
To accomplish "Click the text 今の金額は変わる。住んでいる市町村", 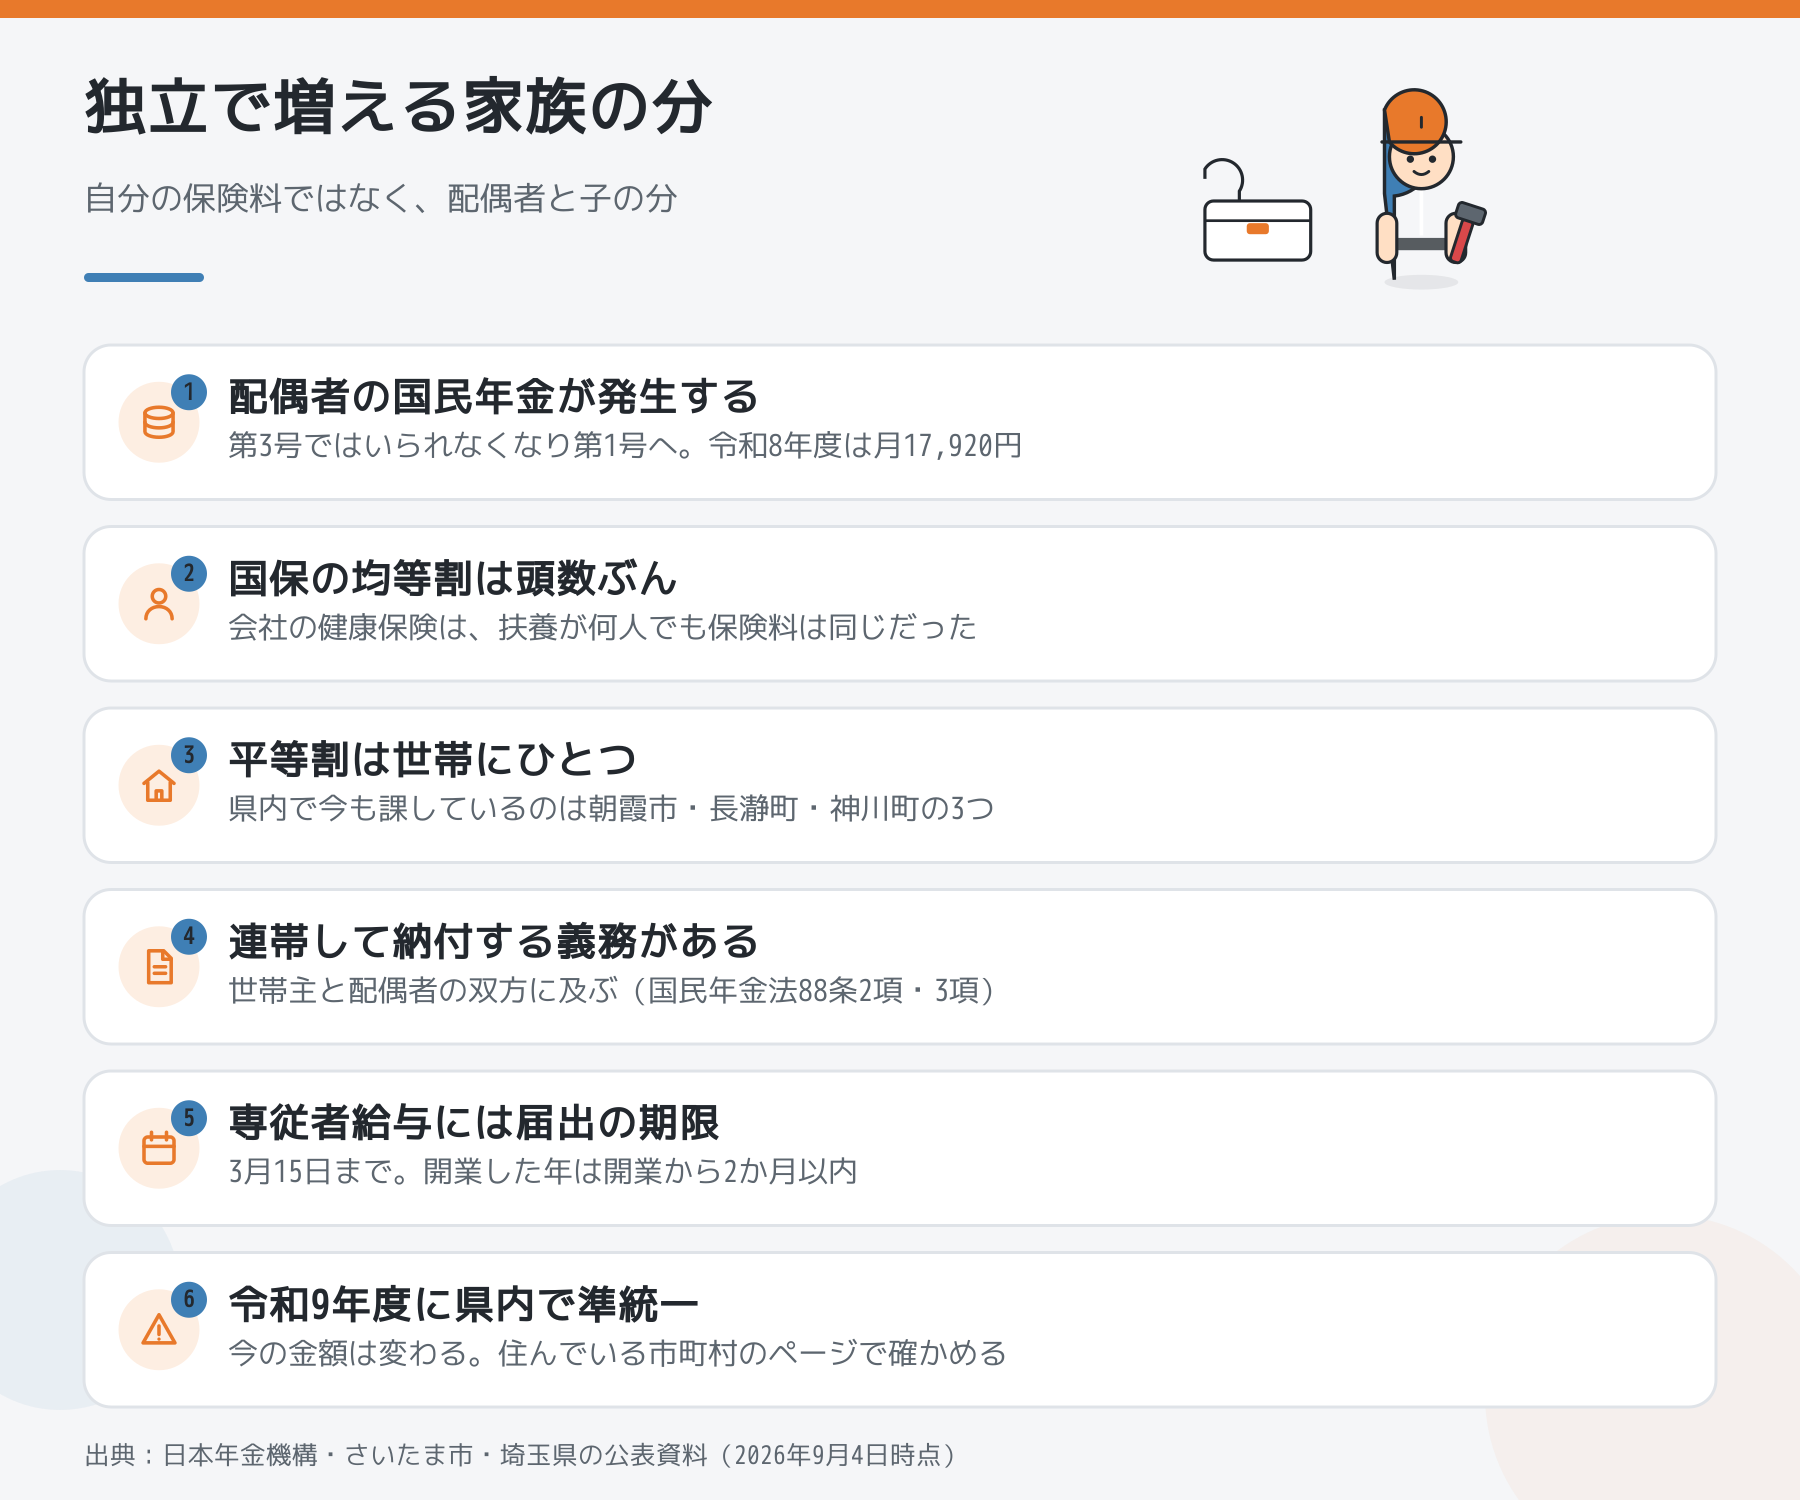I will (618, 1353).
